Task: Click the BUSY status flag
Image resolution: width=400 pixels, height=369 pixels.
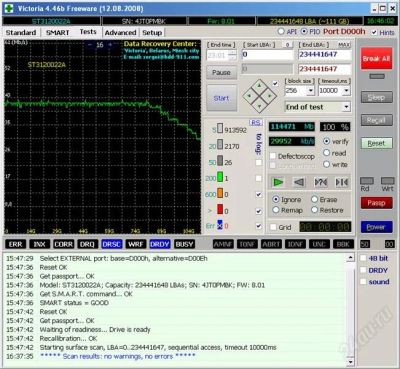Action: coord(184,244)
